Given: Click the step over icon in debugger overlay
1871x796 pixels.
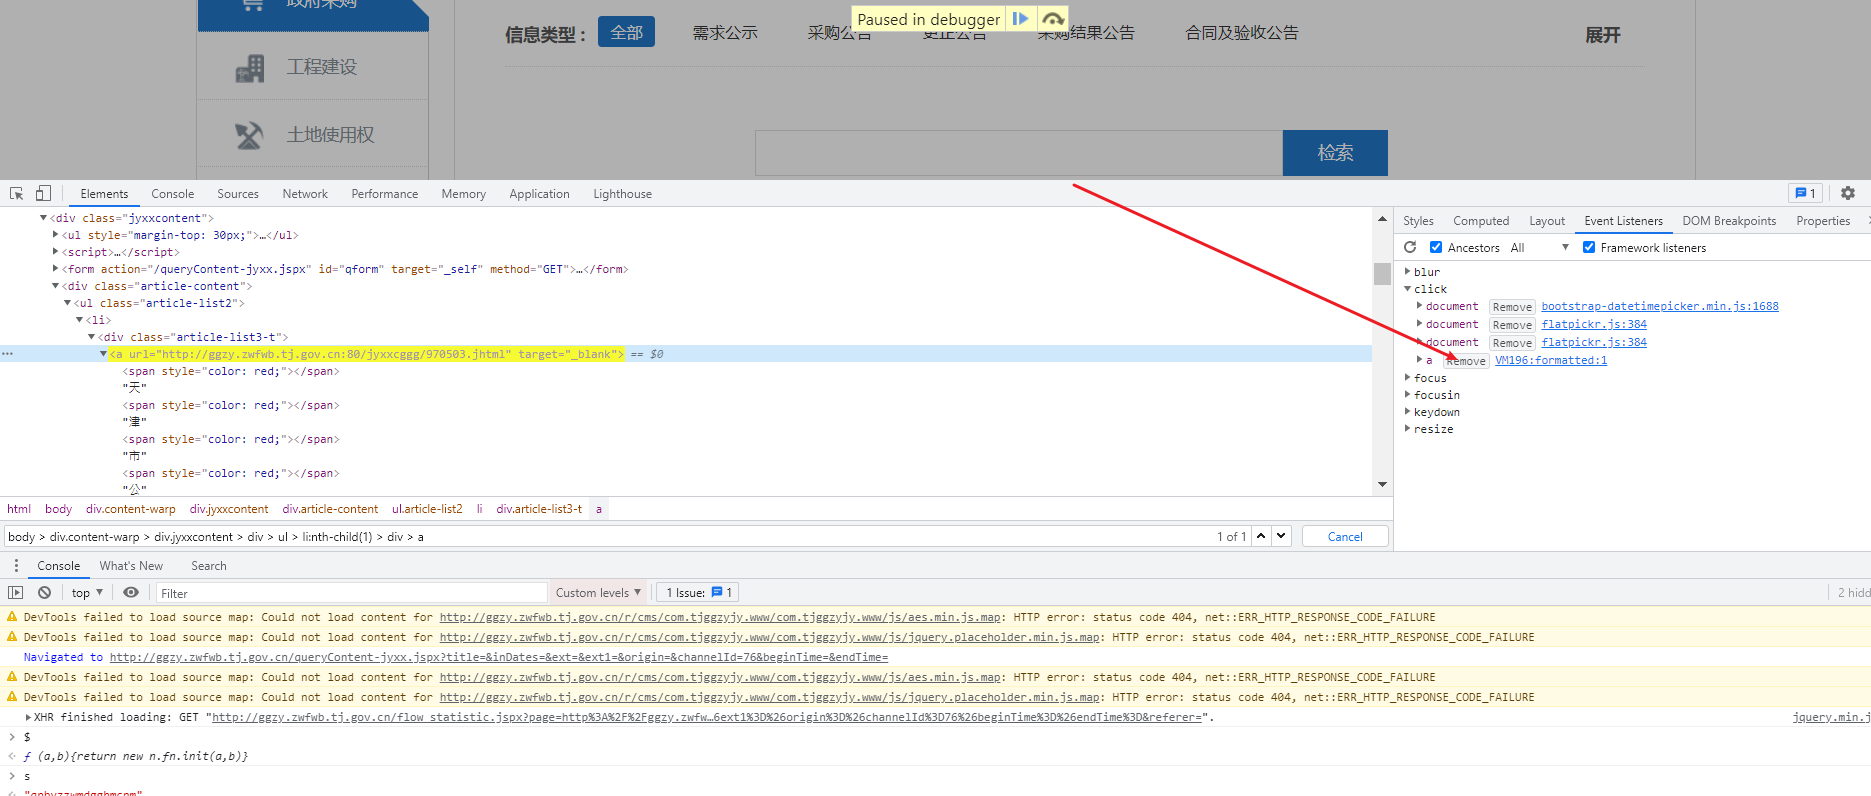Looking at the screenshot, I should pos(1052,19).
